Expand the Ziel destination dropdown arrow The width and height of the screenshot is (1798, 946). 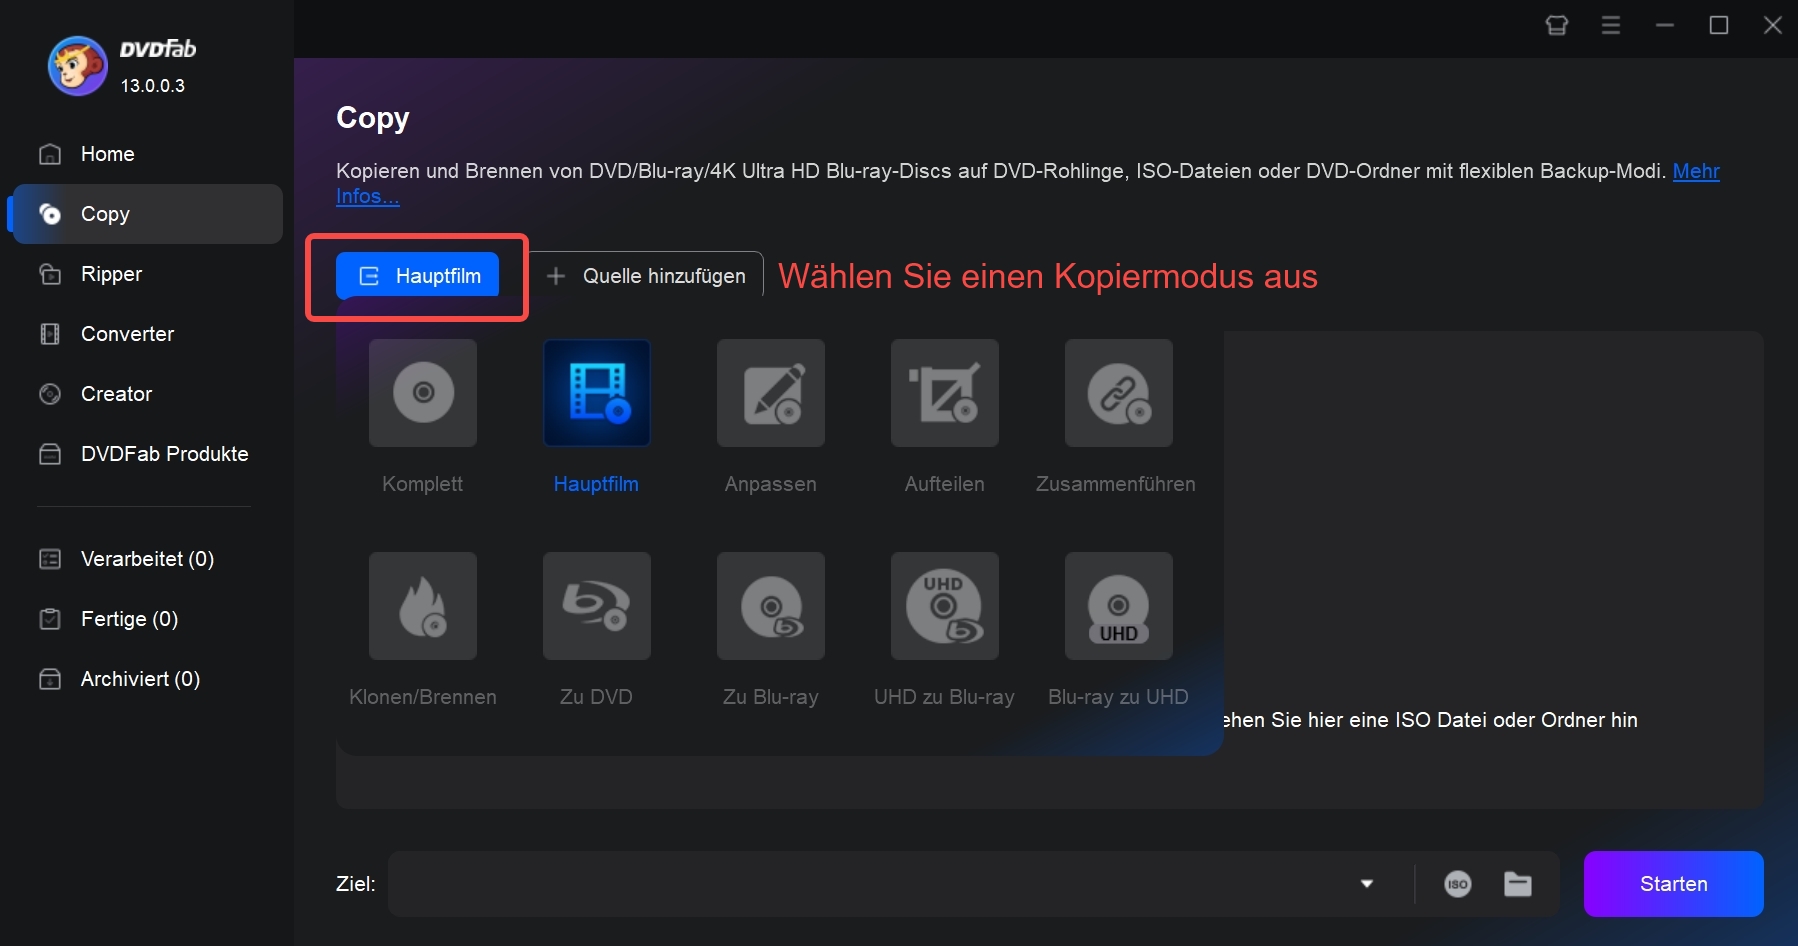tap(1367, 884)
